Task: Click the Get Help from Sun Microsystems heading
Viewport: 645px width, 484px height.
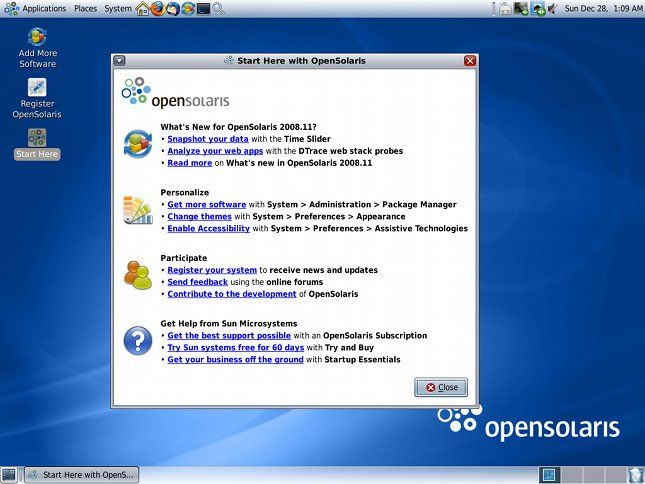Action: 229,323
